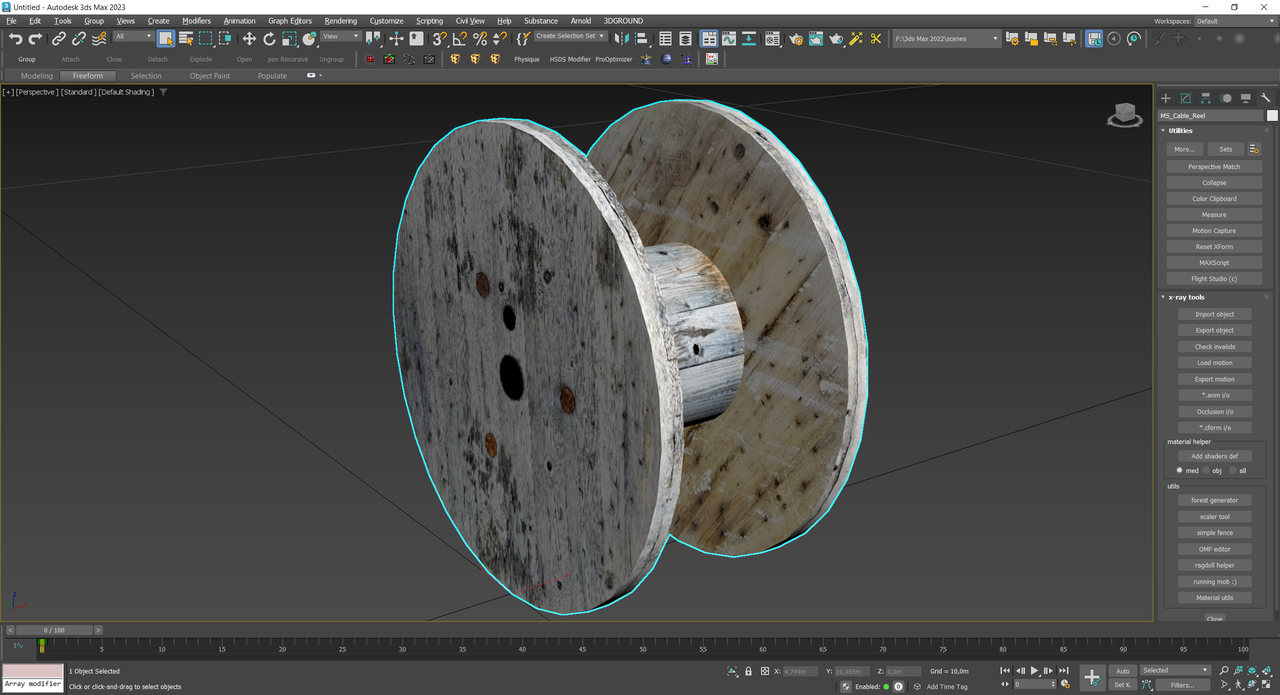Open the Create Selection Set dropdown
Viewport: 1280px width, 695px height.
(570, 36)
